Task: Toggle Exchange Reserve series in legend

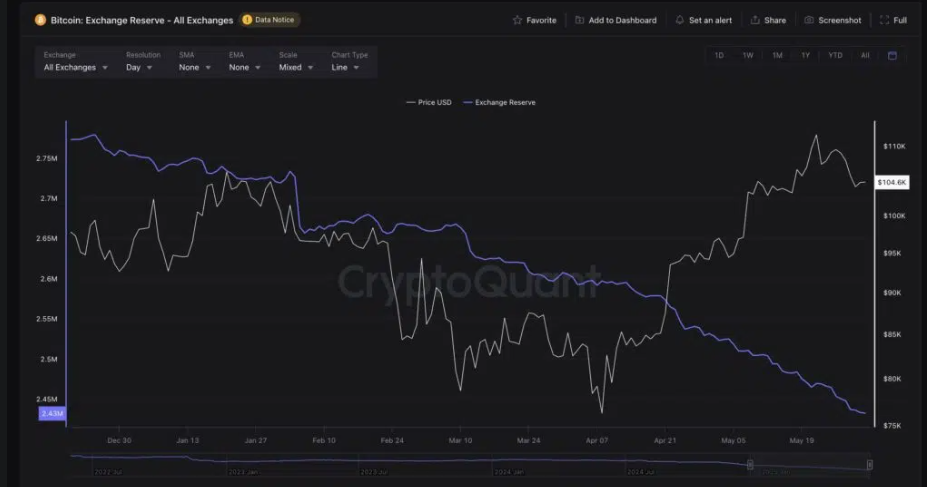Action: pos(499,102)
